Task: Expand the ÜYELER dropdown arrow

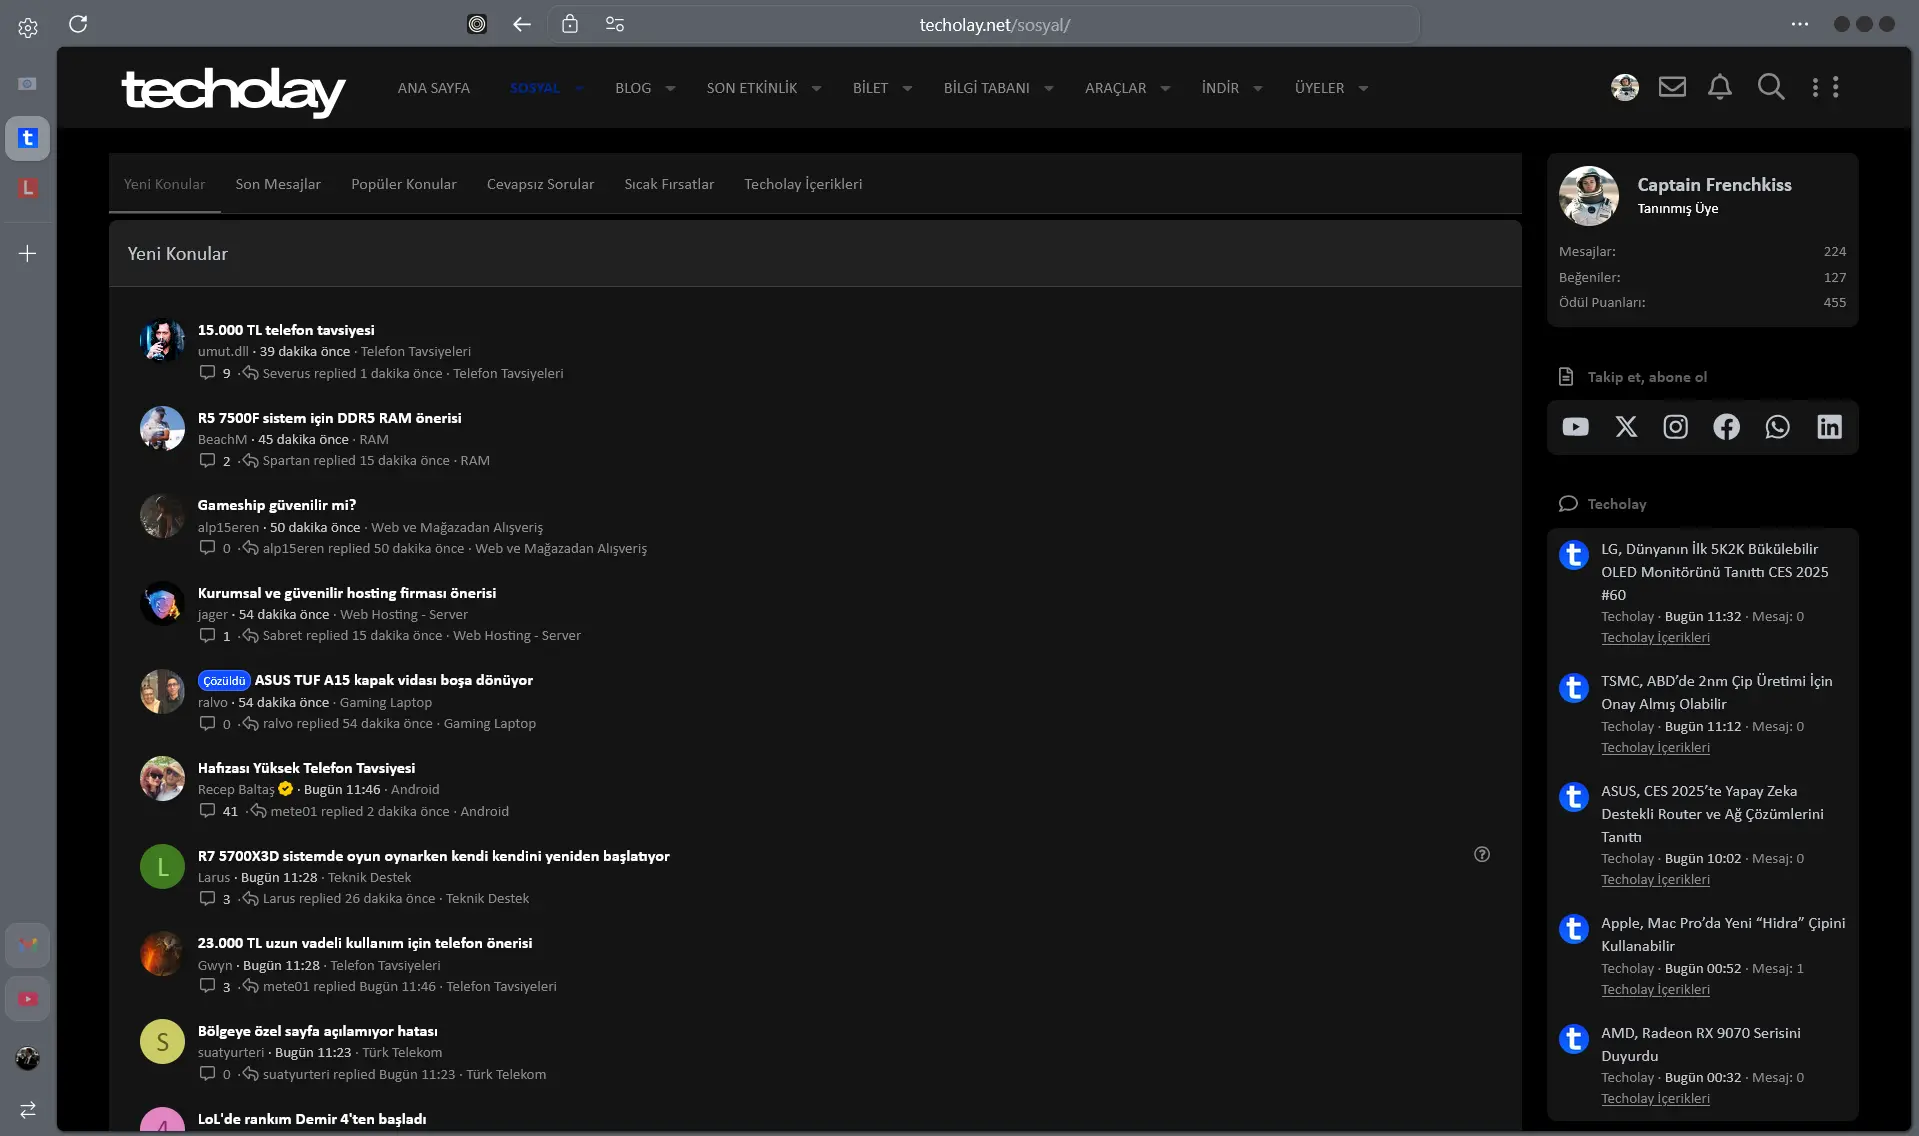Action: pos(1363,88)
